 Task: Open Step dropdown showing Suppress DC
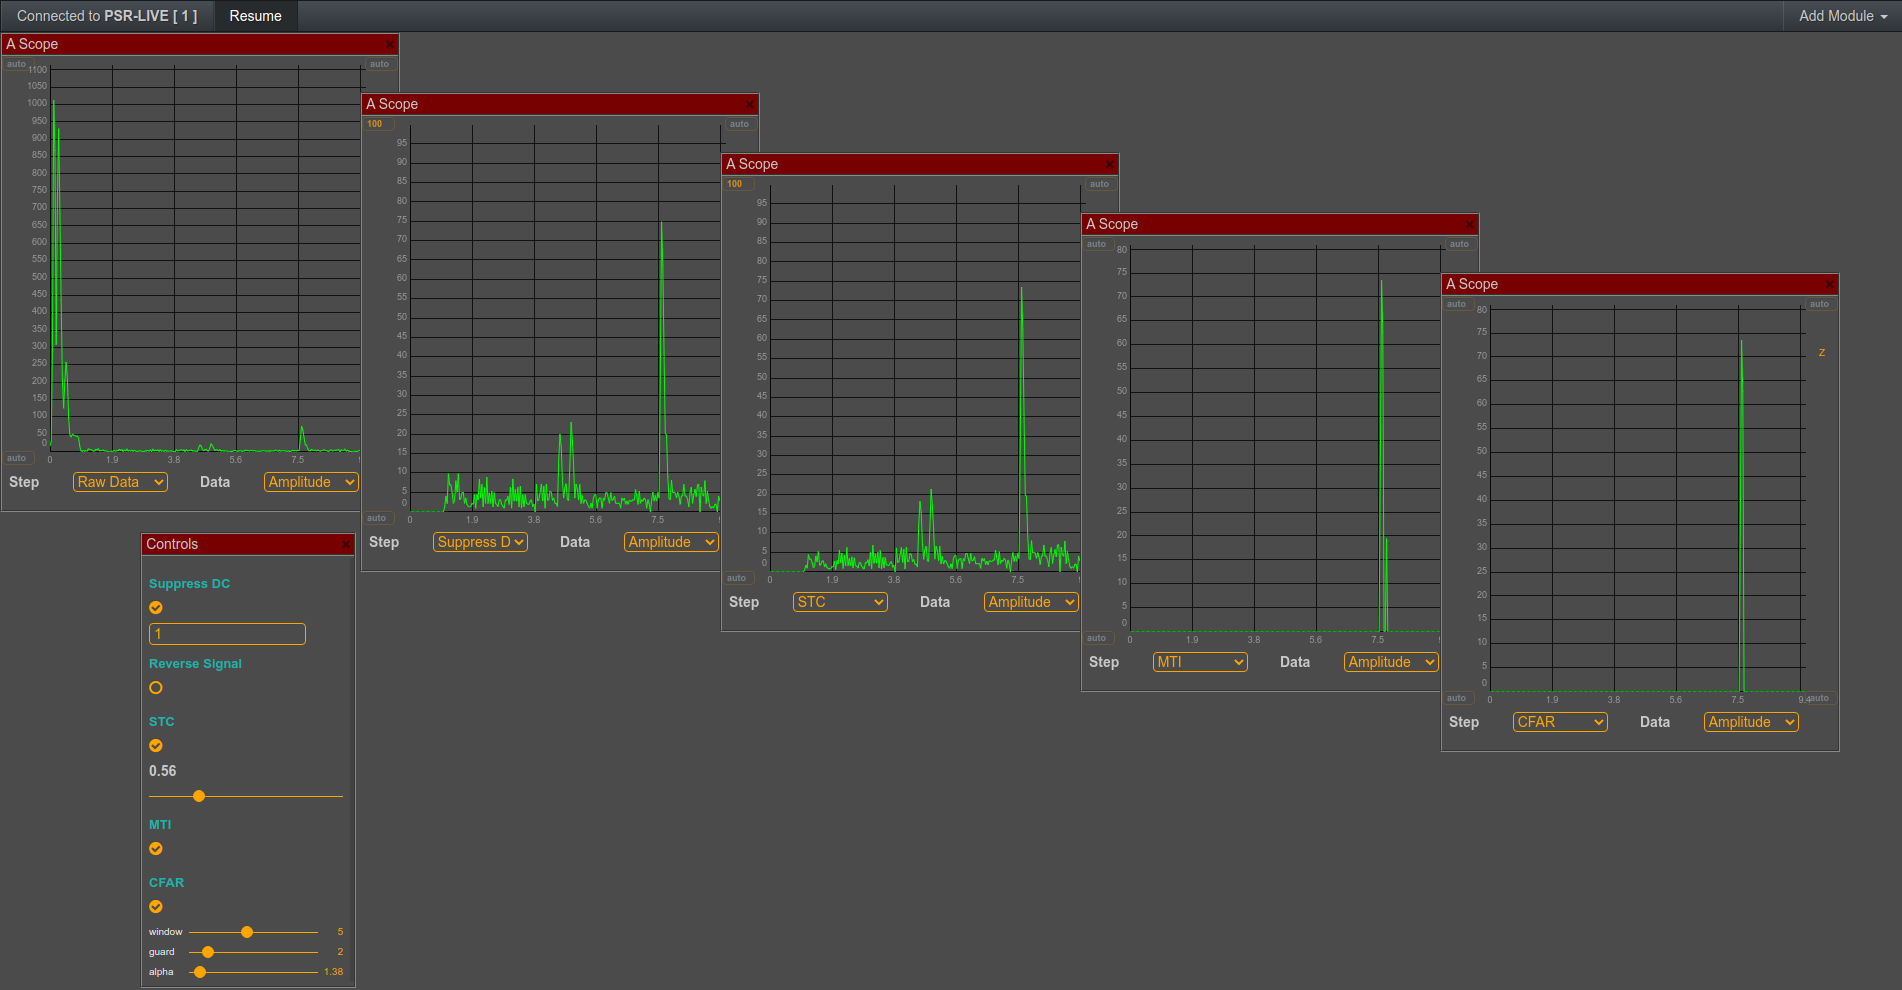(480, 542)
